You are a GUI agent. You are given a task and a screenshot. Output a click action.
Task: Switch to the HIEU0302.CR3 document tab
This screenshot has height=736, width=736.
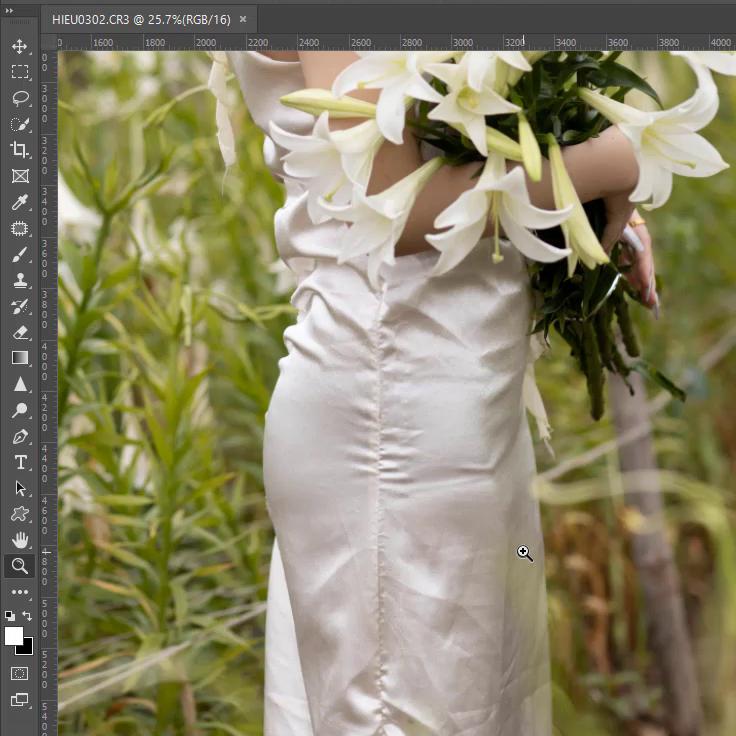[141, 20]
